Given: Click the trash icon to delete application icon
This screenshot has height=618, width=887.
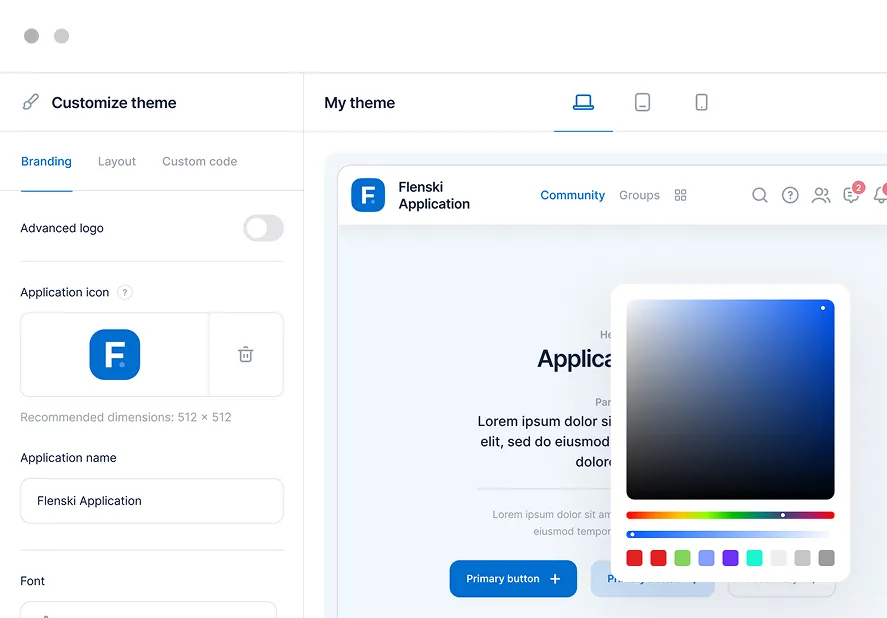Looking at the screenshot, I should [x=246, y=354].
